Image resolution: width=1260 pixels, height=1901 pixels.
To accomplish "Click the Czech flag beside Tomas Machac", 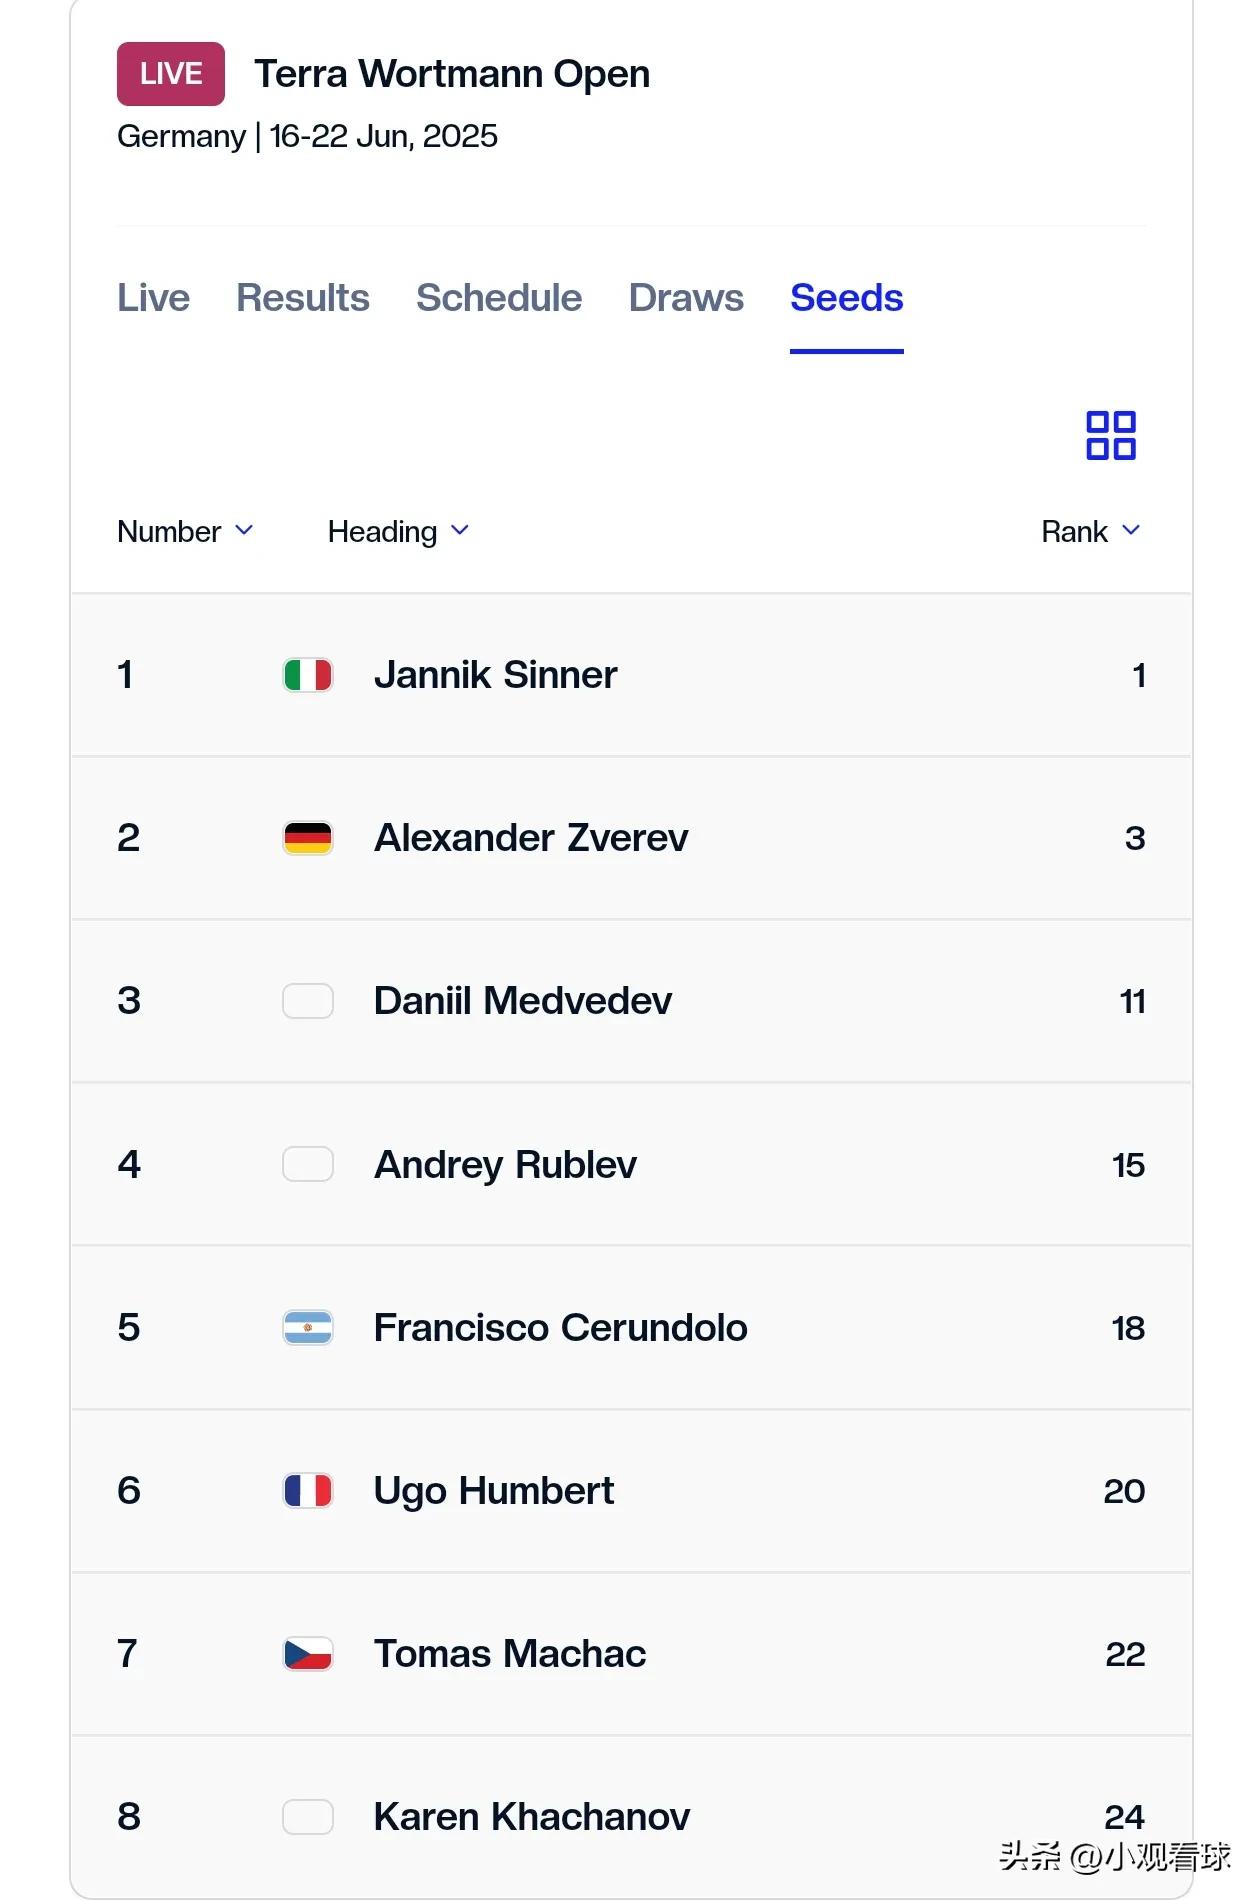I will pyautogui.click(x=308, y=1654).
